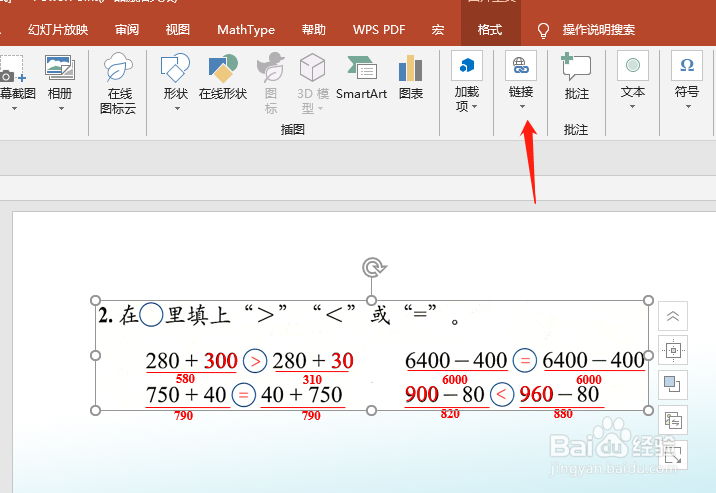Click the 形状 shapes icon
The height and width of the screenshot is (493, 716).
coord(175,68)
